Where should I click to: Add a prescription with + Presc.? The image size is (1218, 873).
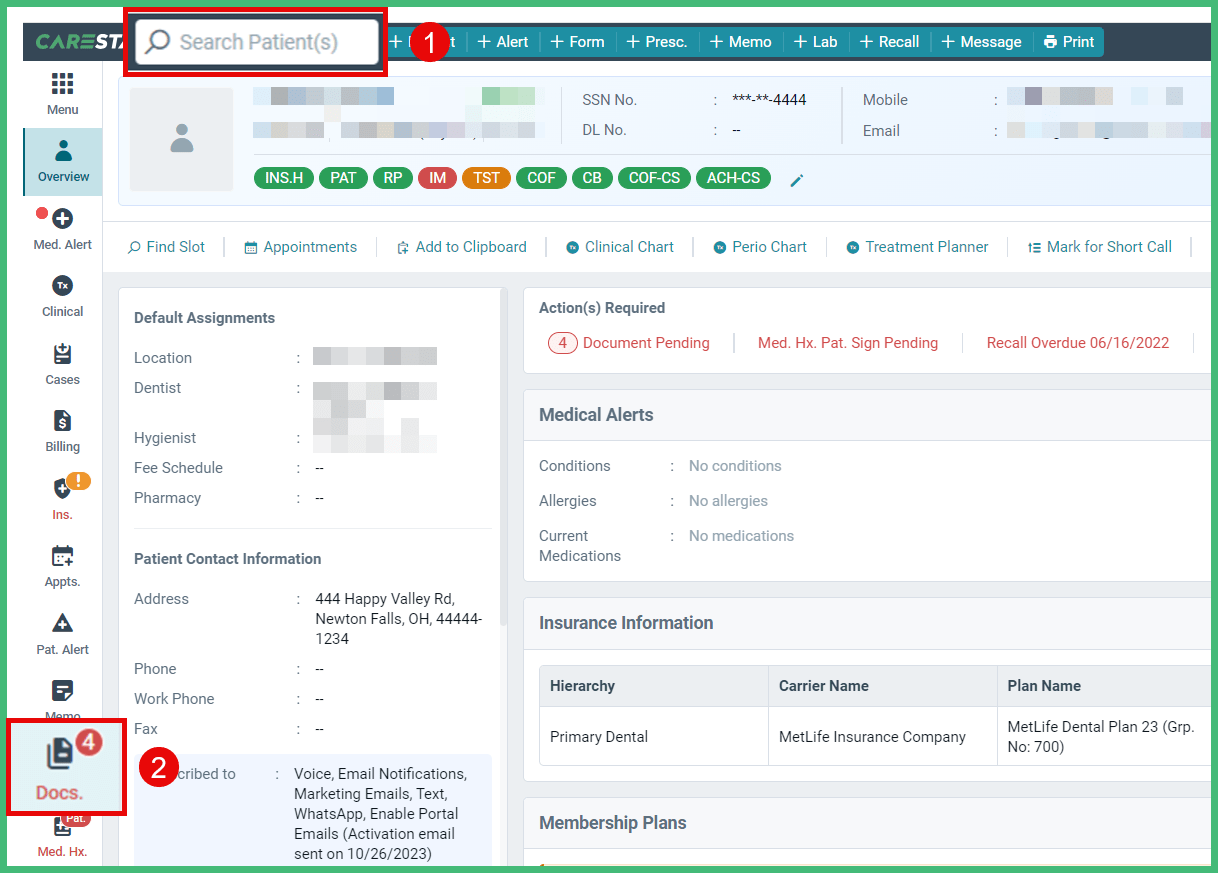pos(657,41)
